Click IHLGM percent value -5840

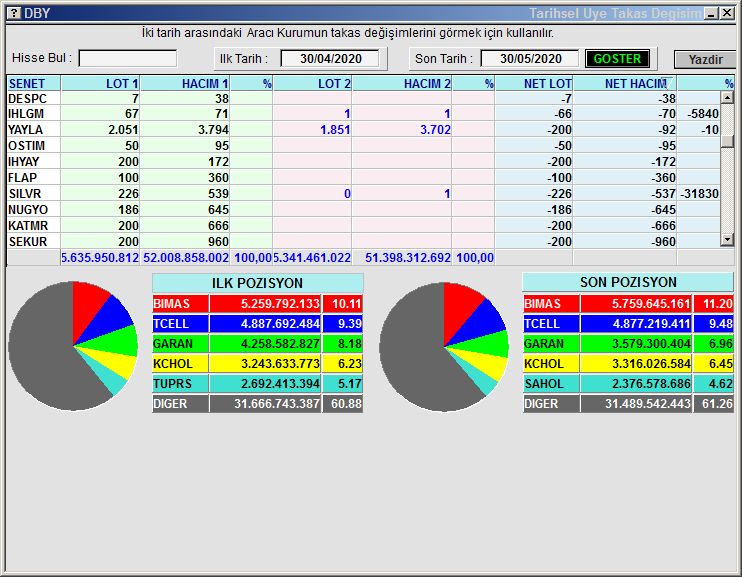tap(703, 114)
